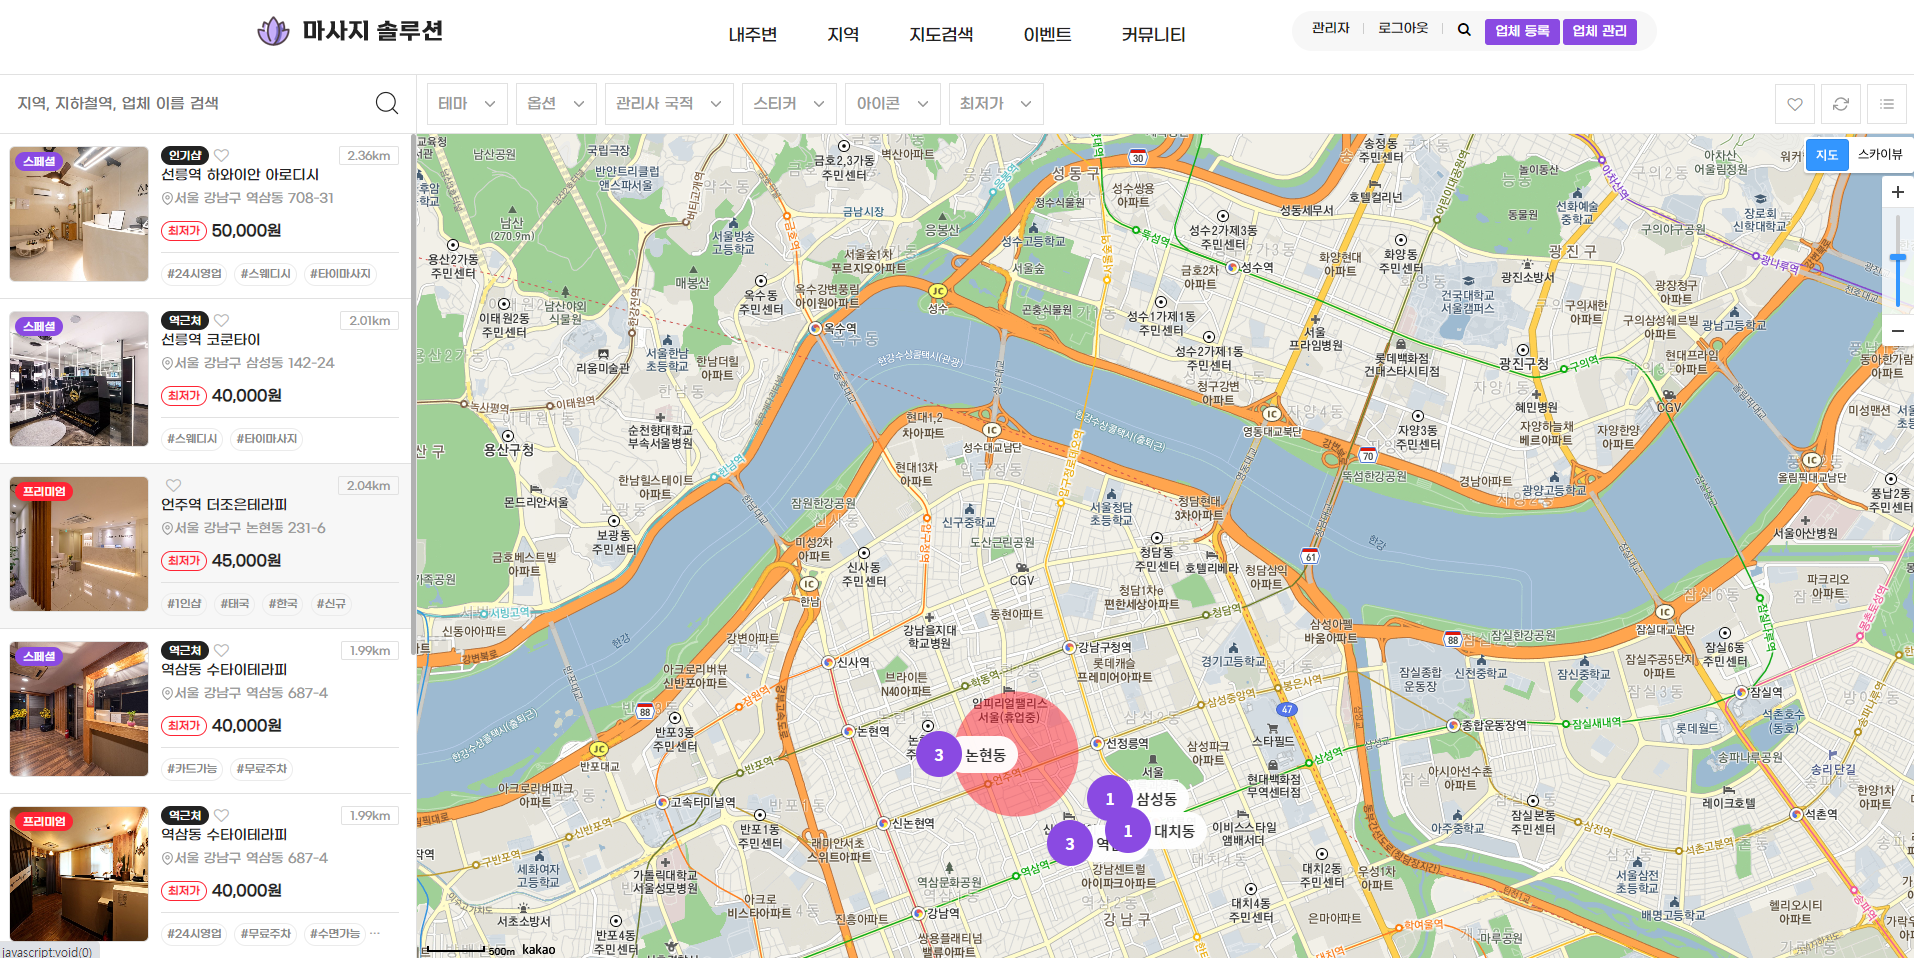This screenshot has height=958, width=1914.
Task: Switch map to 스카이뷰 mode
Action: pos(1879,154)
